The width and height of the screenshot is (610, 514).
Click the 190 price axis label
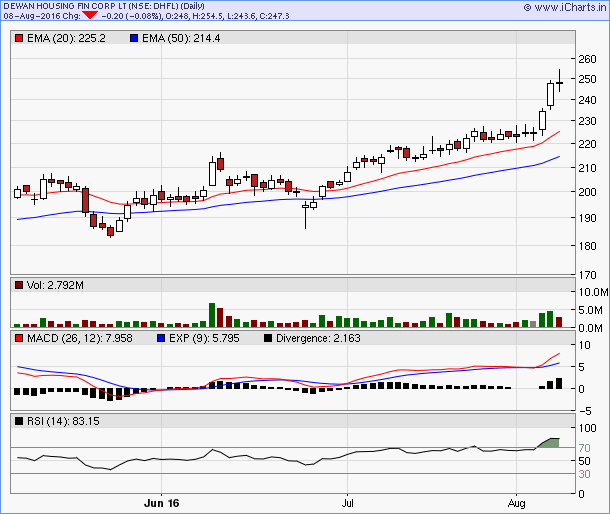[587, 218]
